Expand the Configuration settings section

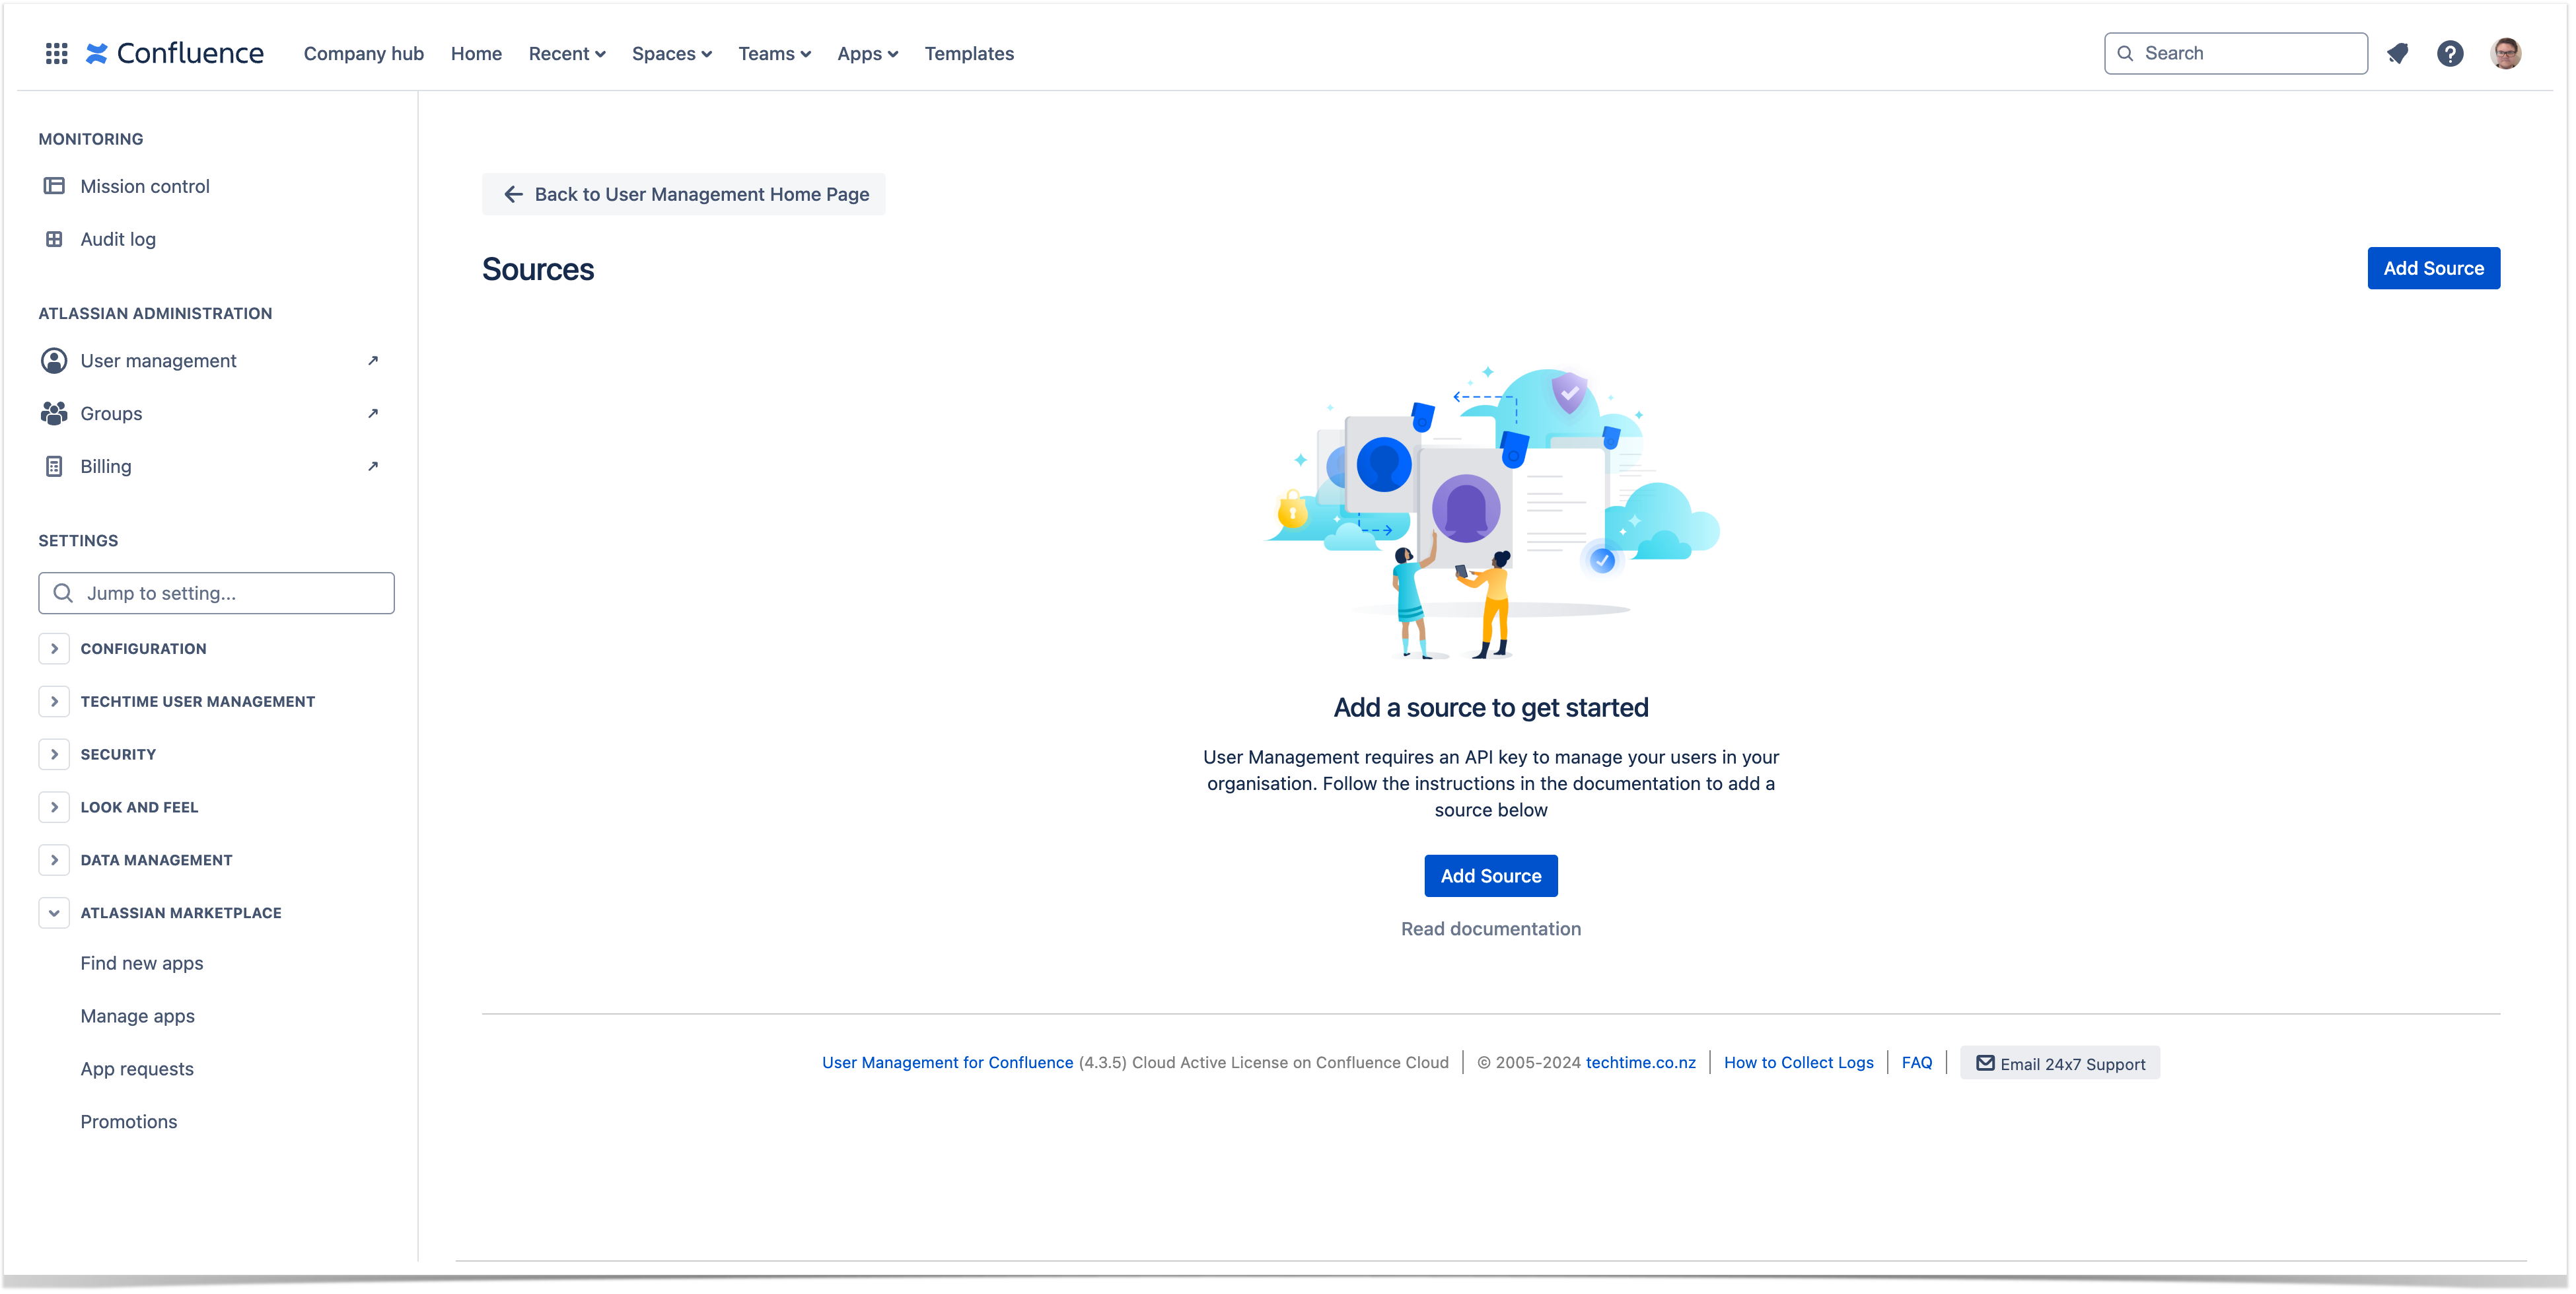click(x=54, y=649)
